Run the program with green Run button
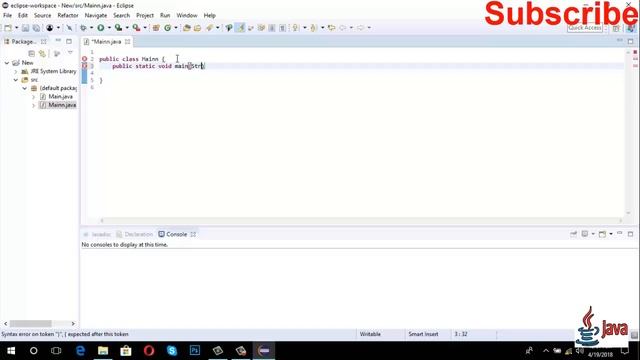This screenshot has width=640, height=360. 100,28
